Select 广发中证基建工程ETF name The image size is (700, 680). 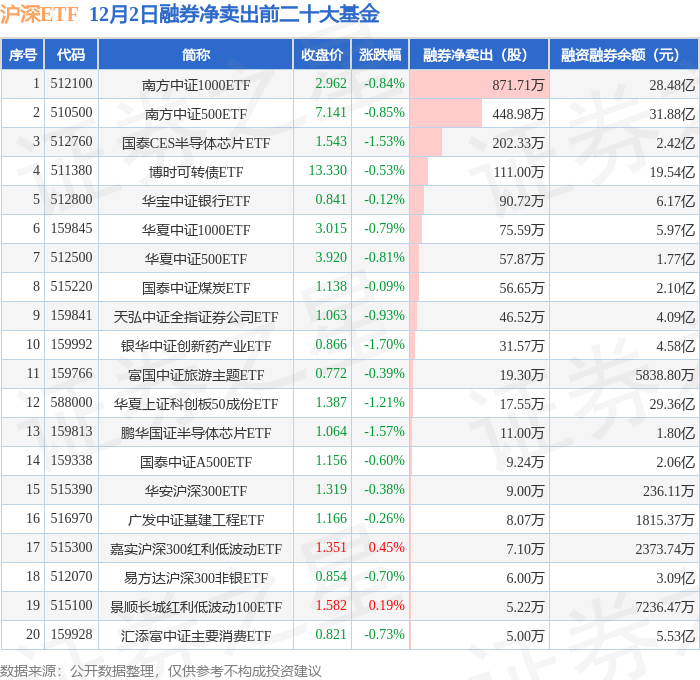click(x=196, y=520)
